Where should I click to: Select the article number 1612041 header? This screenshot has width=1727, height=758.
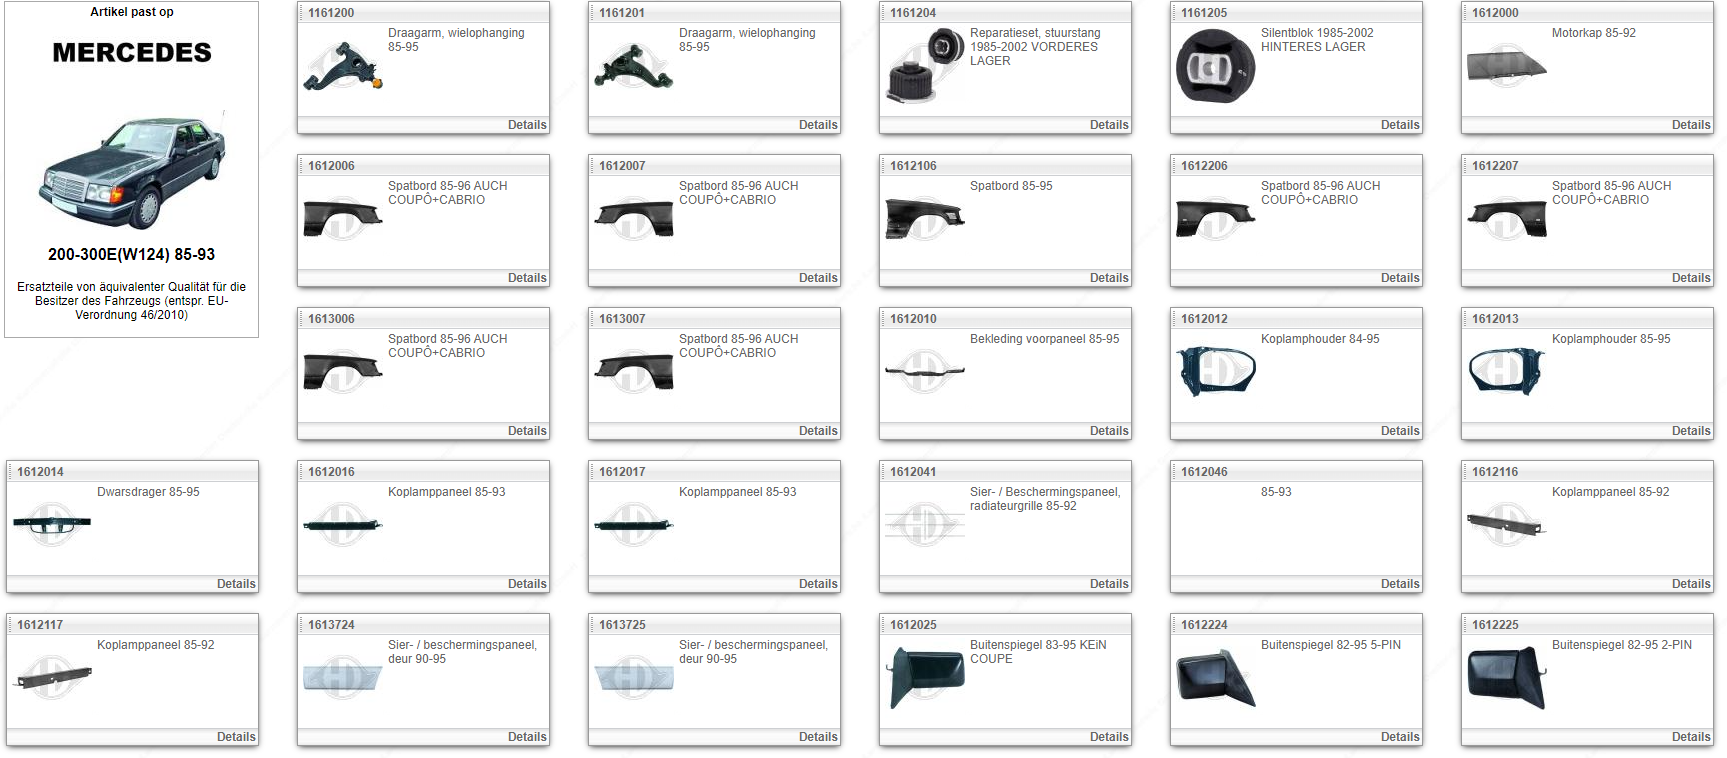pyautogui.click(x=913, y=472)
